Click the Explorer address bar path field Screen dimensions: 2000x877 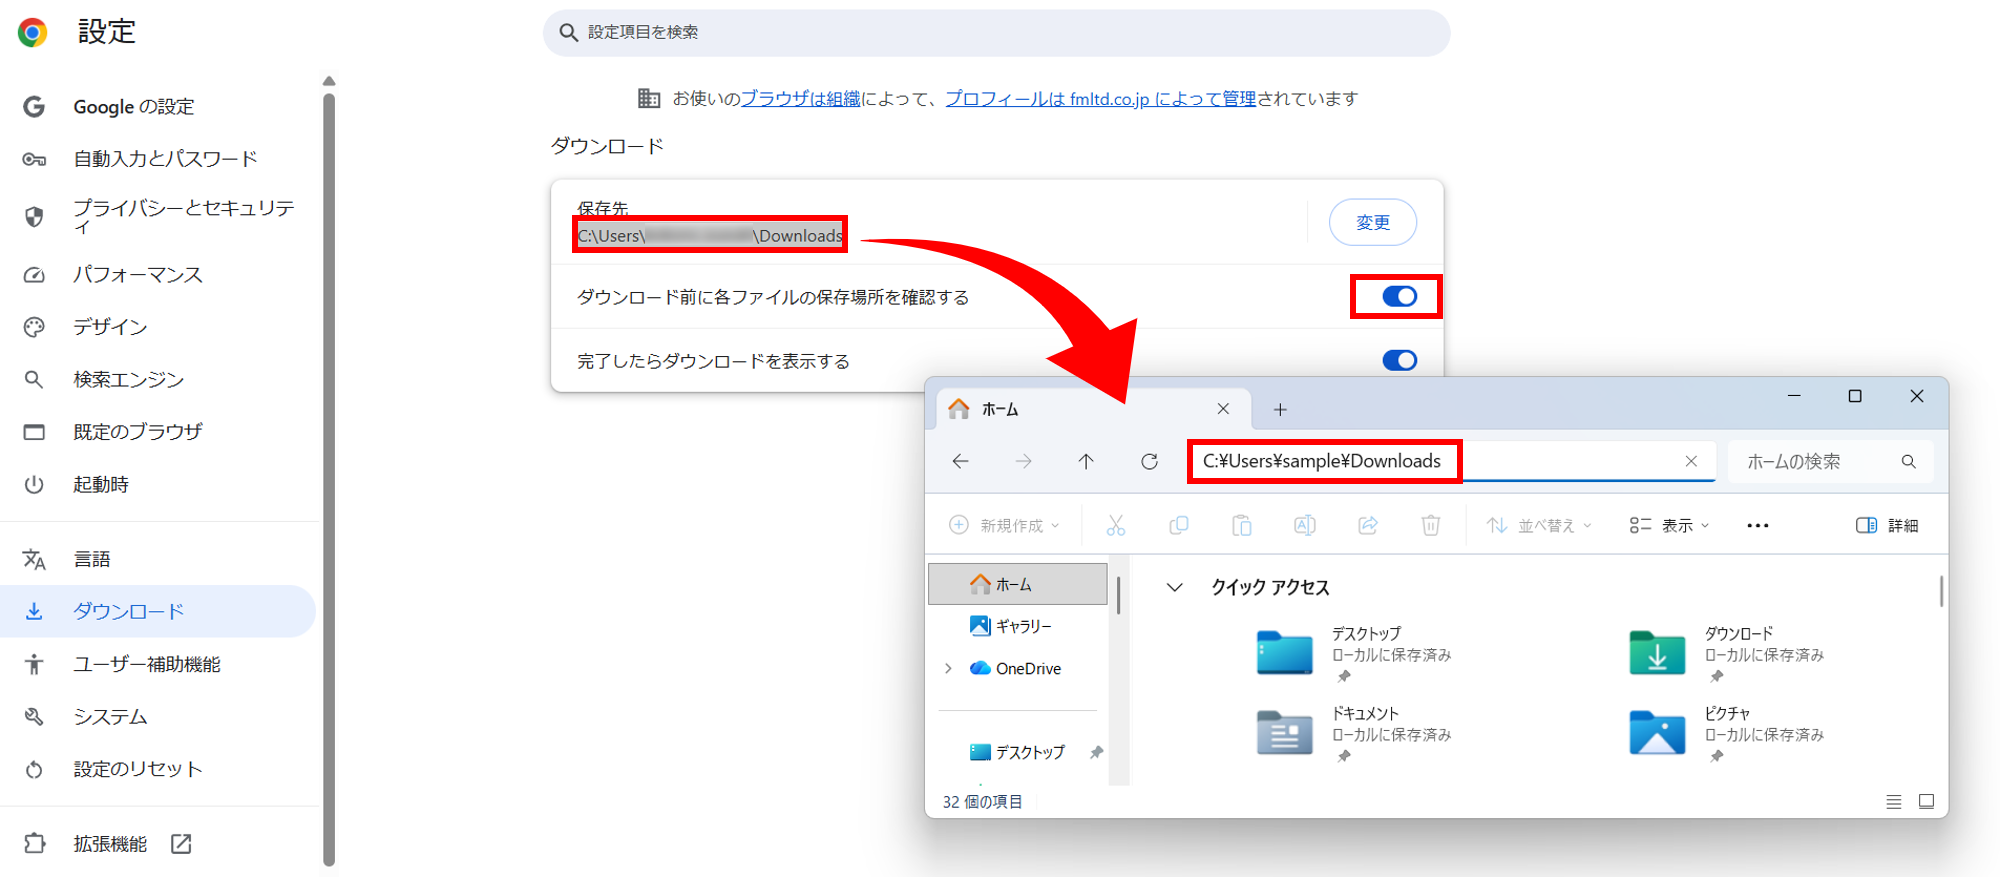click(x=1452, y=461)
